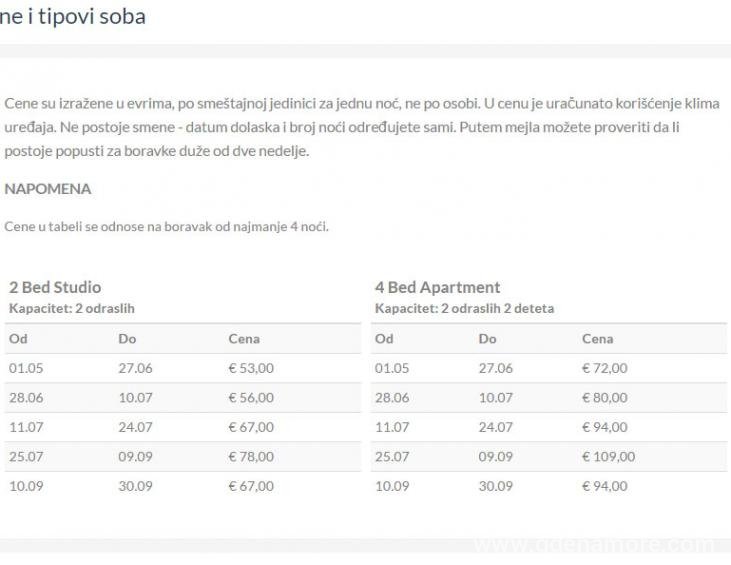Click 'Kapacitet: 2 odraslih' under 2 Bed Studio
The width and height of the screenshot is (731, 565).
point(71,308)
